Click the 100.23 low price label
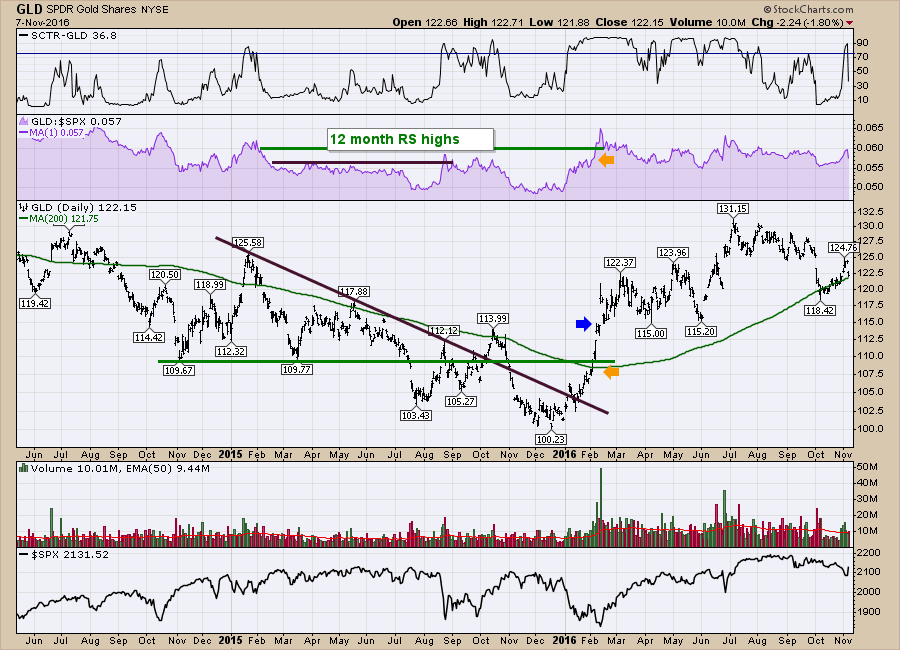Viewport: 900px width, 650px height. pyautogui.click(x=550, y=439)
